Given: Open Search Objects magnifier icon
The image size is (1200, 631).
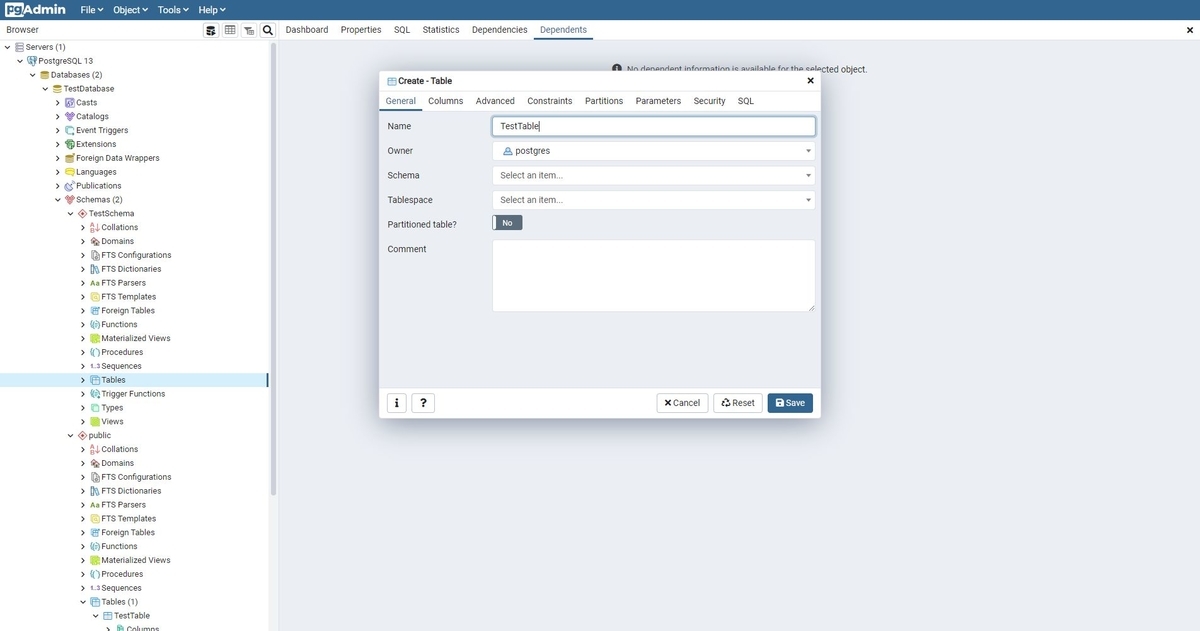Looking at the screenshot, I should click(268, 30).
